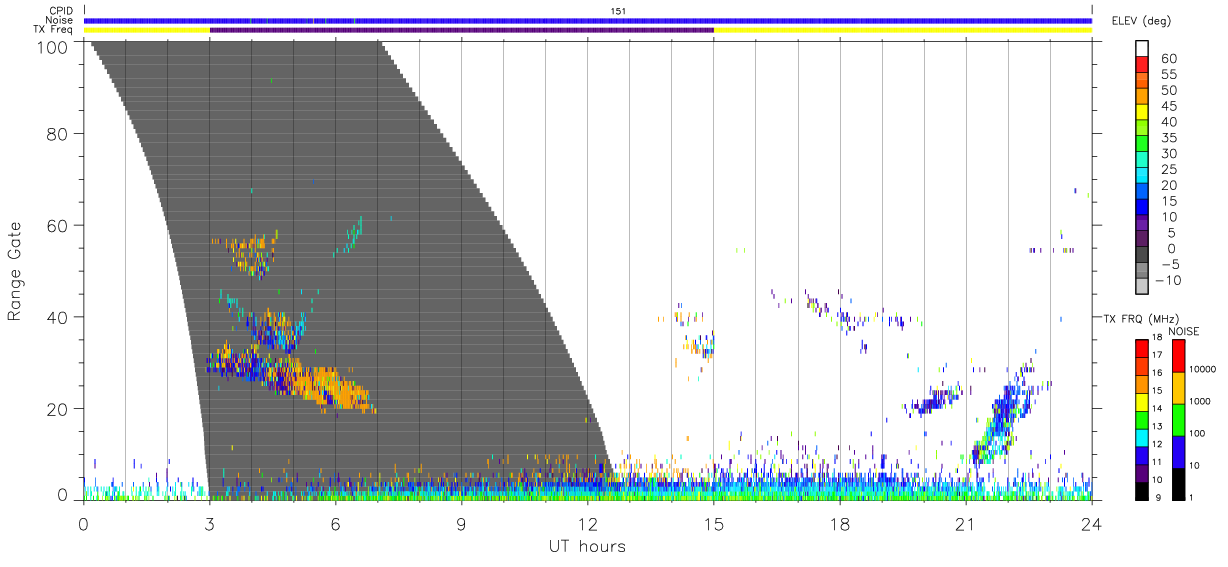Click the '45' label on the ELEV colorbar
The height and width of the screenshot is (567, 1228).
click(x=1167, y=107)
